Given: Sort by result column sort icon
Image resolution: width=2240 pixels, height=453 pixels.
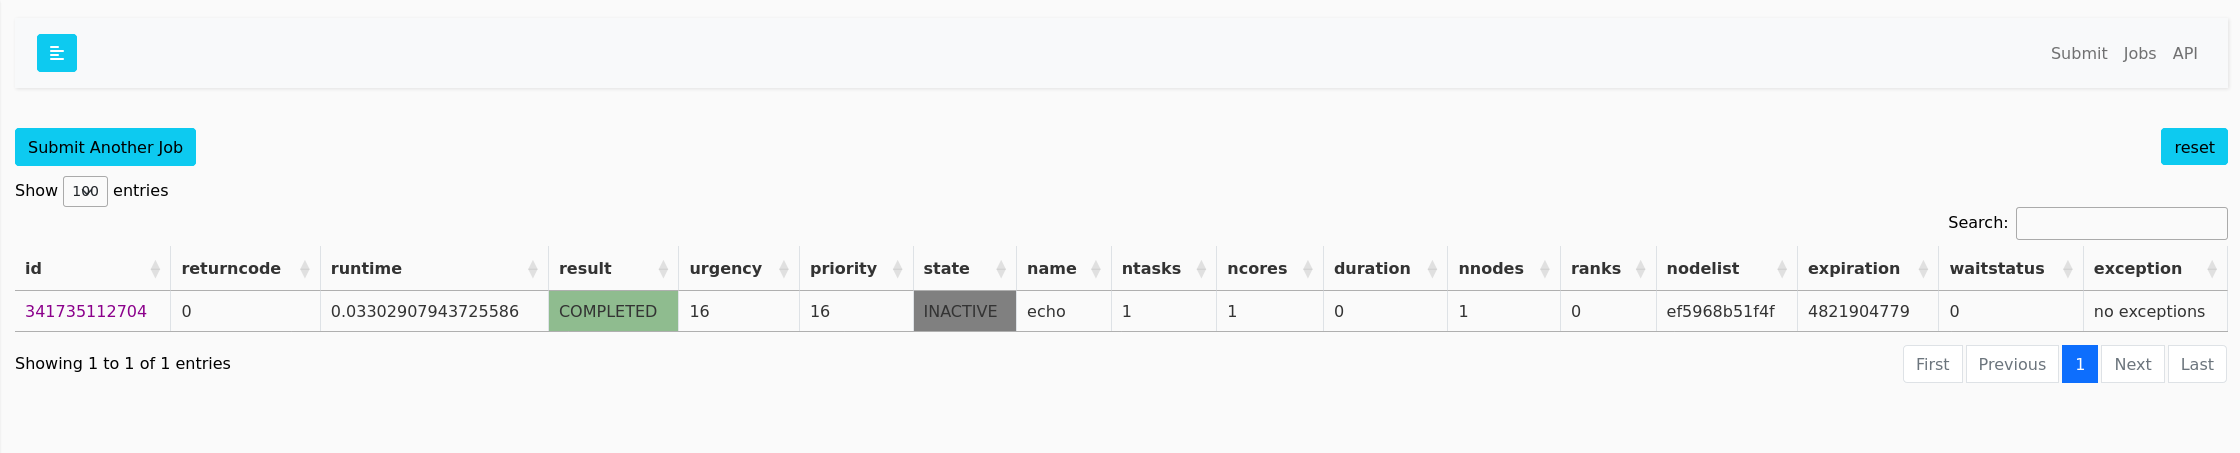Looking at the screenshot, I should click(663, 269).
